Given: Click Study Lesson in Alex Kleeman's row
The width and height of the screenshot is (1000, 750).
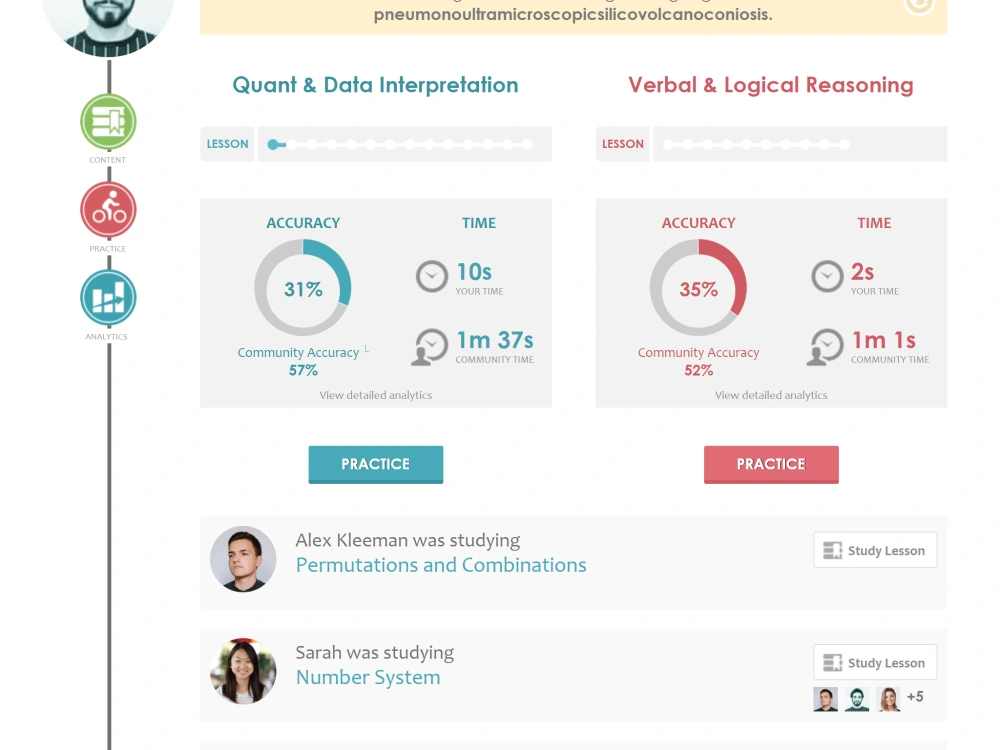Looking at the screenshot, I should pyautogui.click(x=875, y=550).
